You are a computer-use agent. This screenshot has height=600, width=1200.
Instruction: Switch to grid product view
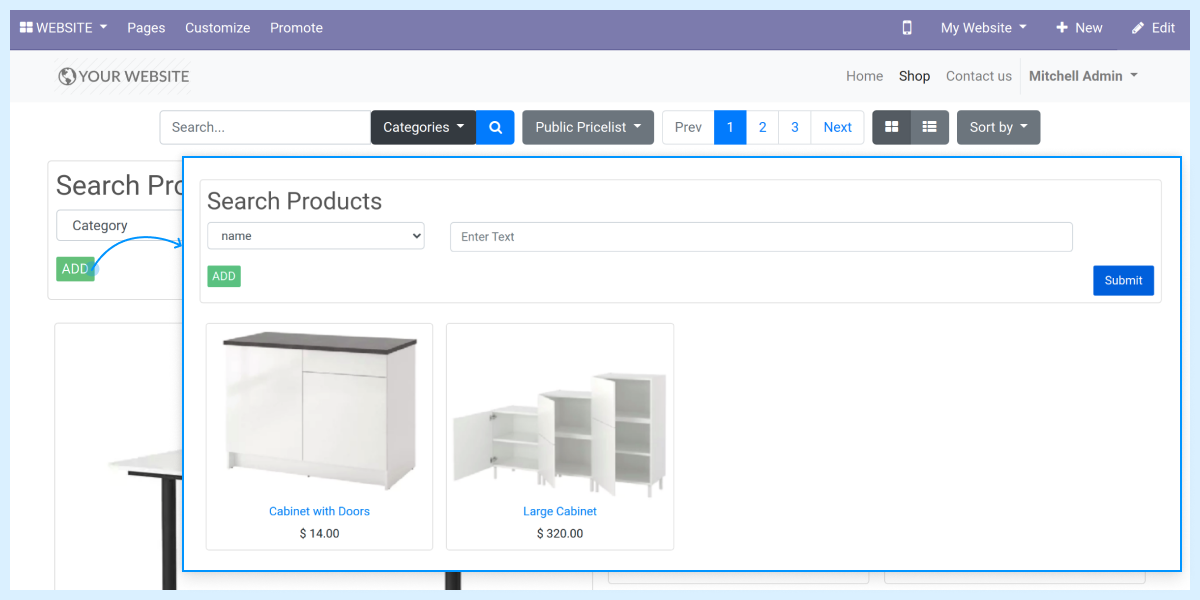891,127
